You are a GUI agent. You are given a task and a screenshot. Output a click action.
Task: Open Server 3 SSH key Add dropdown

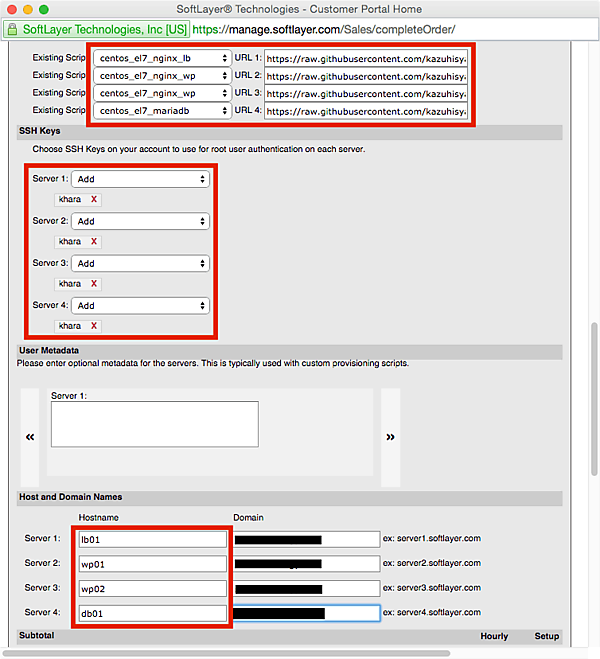click(x=140, y=264)
